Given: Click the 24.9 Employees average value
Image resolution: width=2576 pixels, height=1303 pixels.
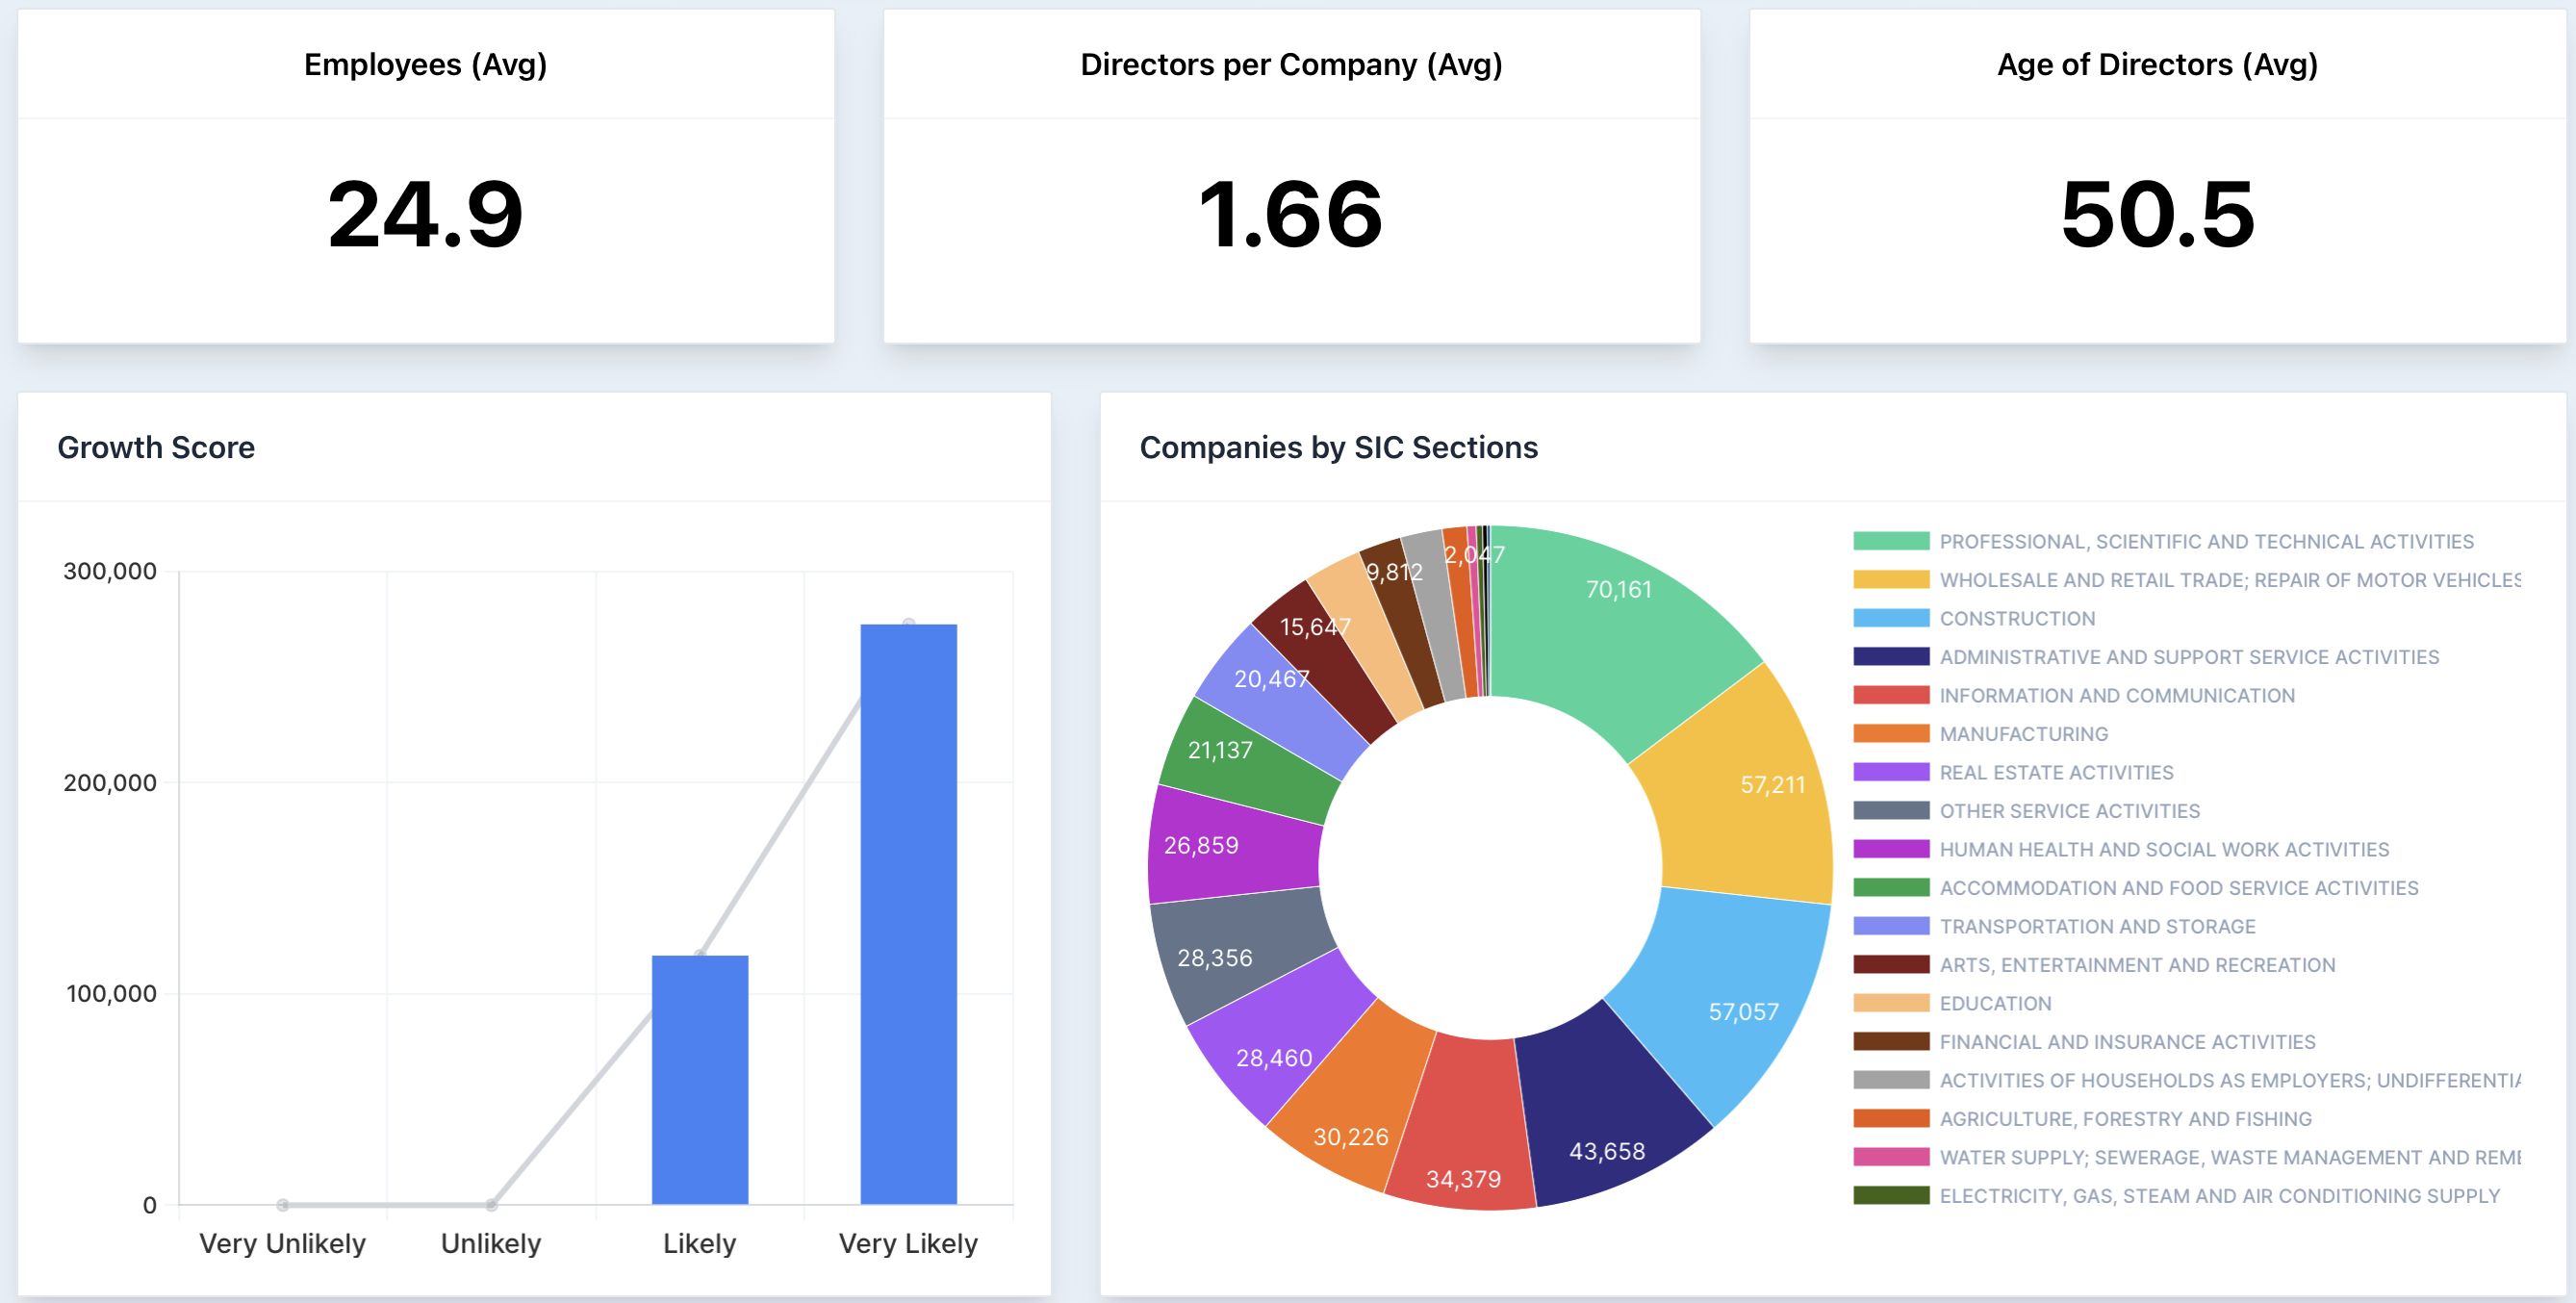Looking at the screenshot, I should [425, 214].
